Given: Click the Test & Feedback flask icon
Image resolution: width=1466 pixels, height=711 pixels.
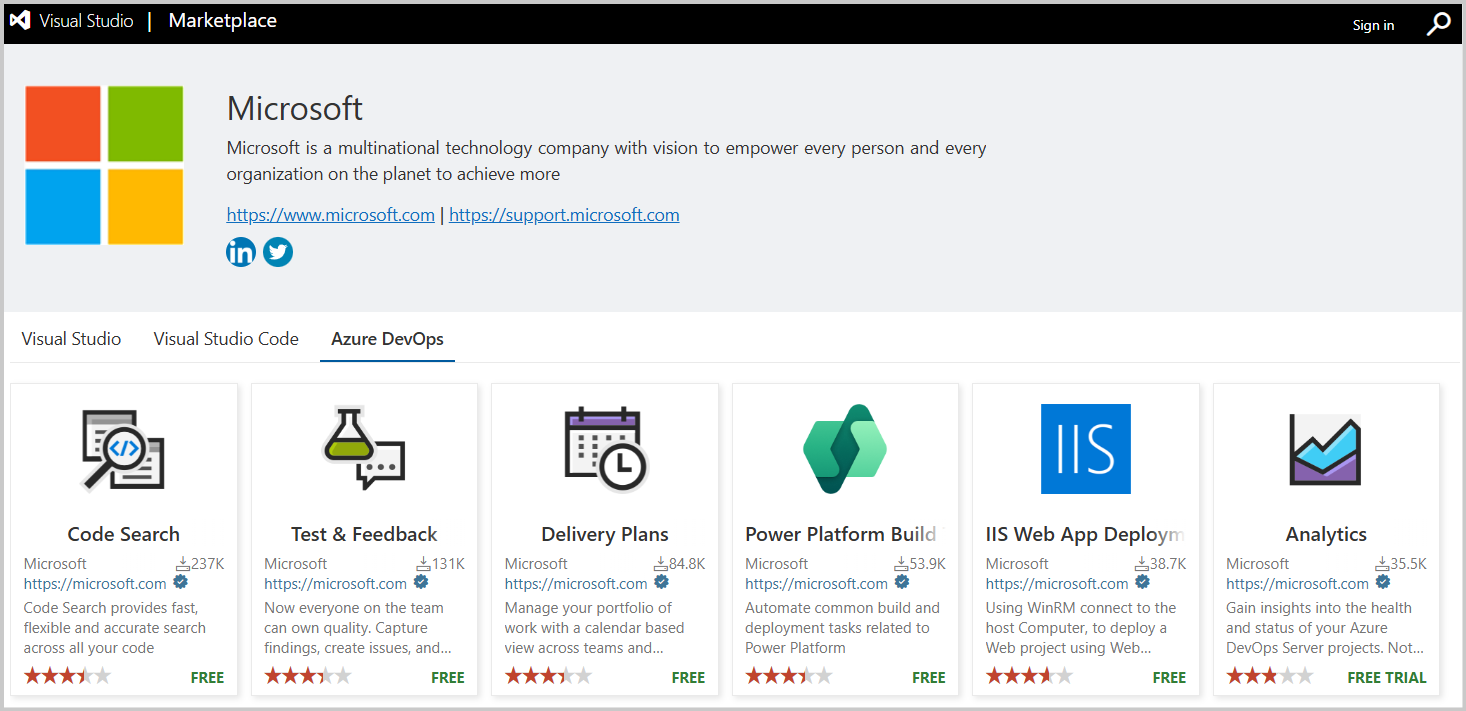Looking at the screenshot, I should coord(364,449).
